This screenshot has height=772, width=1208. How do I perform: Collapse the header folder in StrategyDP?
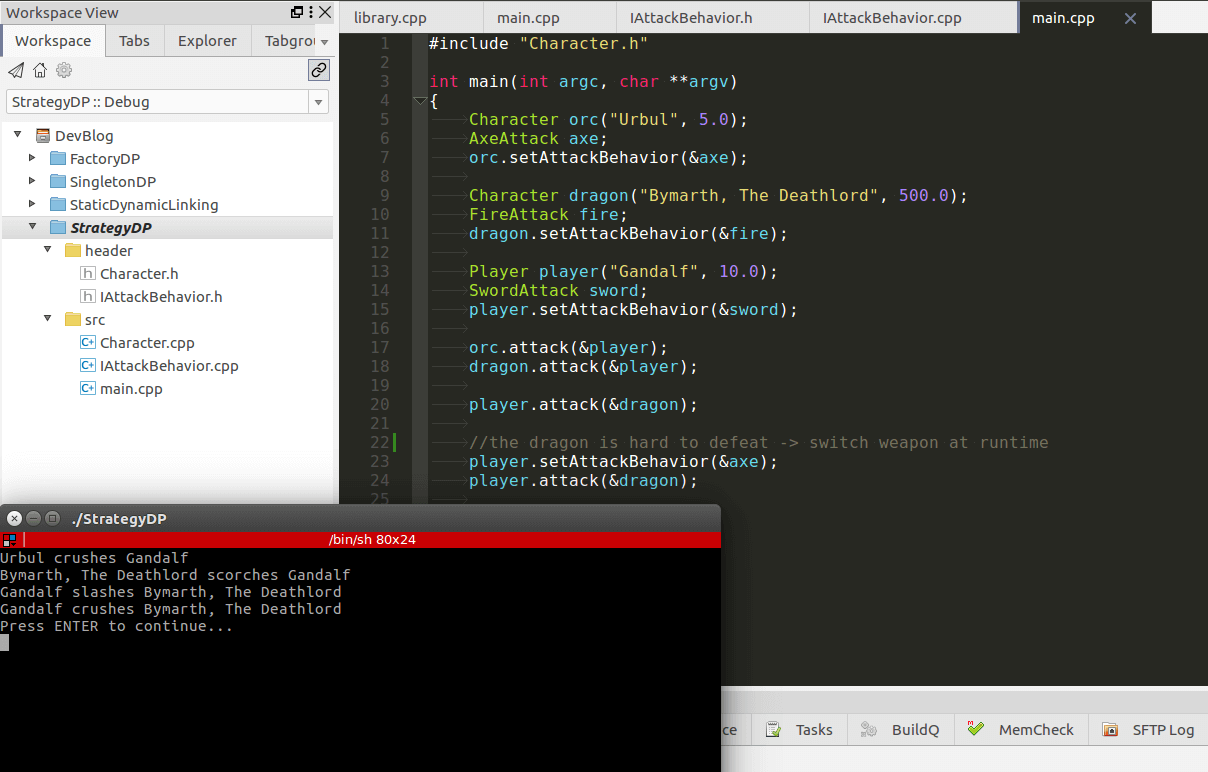(47, 250)
